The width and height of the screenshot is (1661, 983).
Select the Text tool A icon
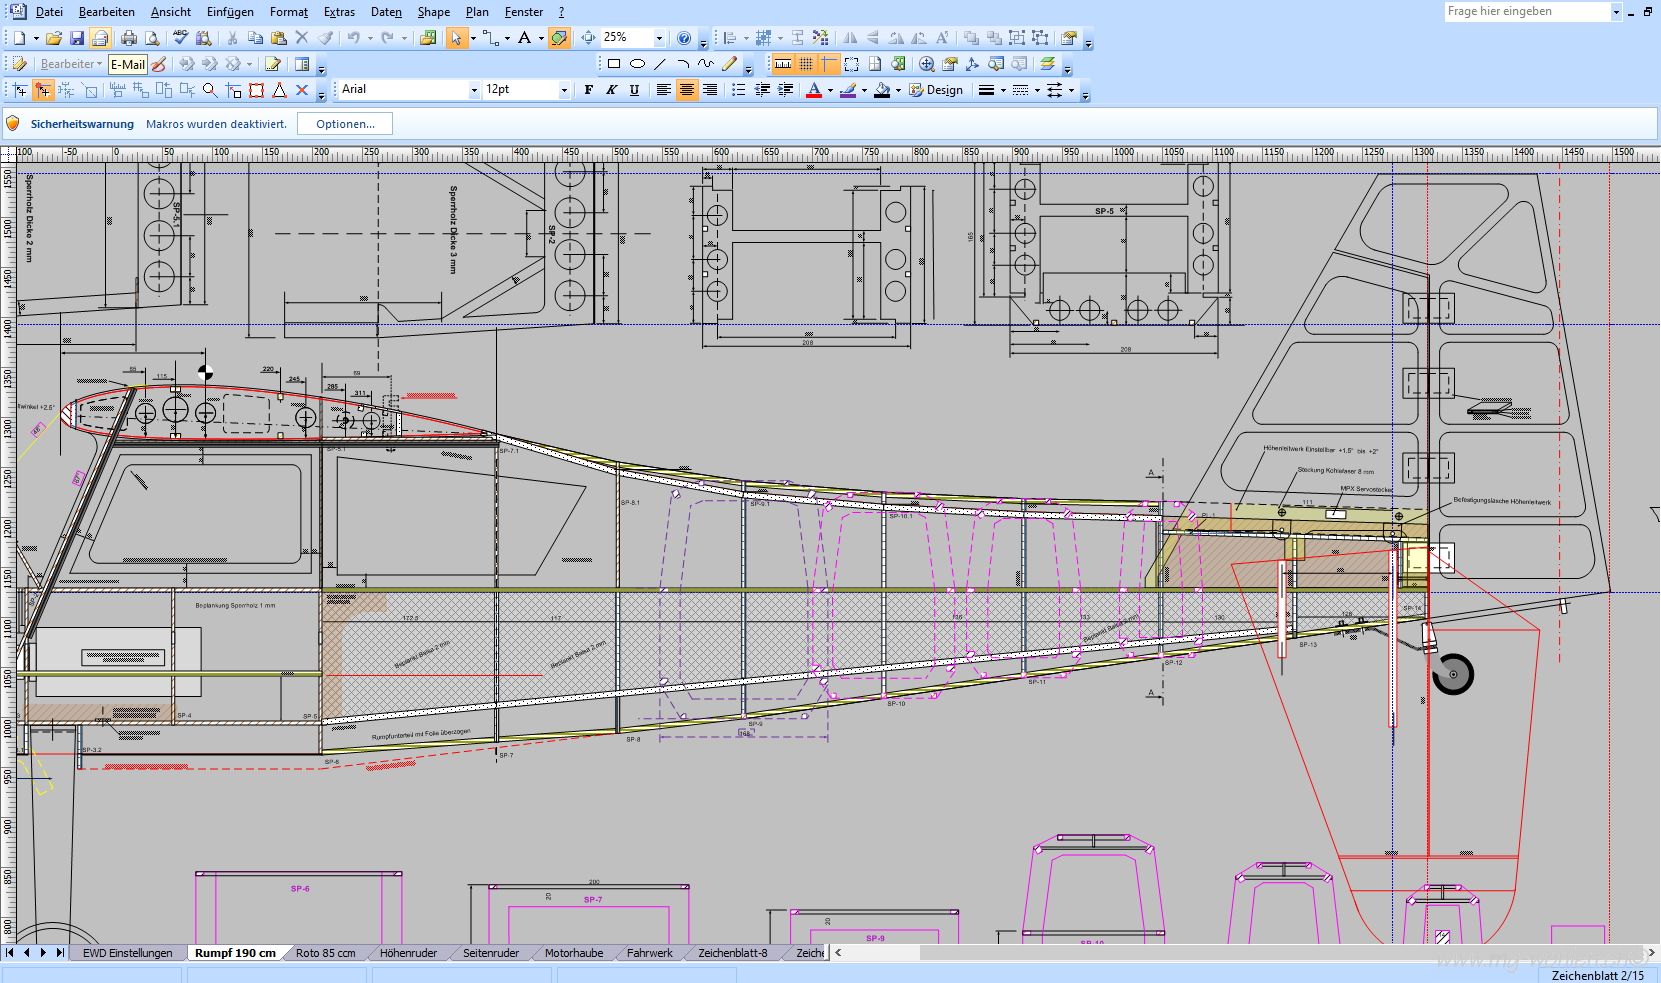524,38
